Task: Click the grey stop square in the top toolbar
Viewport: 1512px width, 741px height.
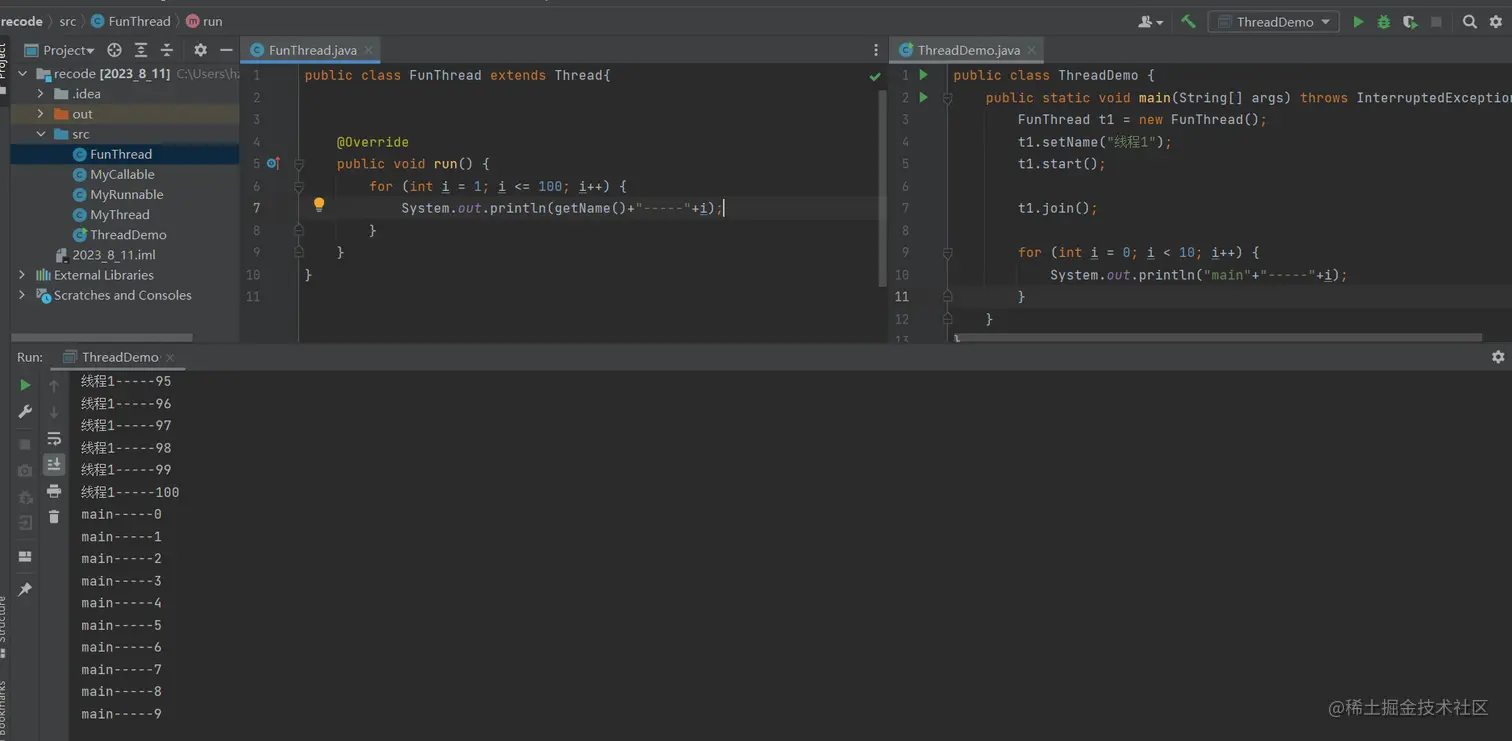Action: (x=1437, y=22)
